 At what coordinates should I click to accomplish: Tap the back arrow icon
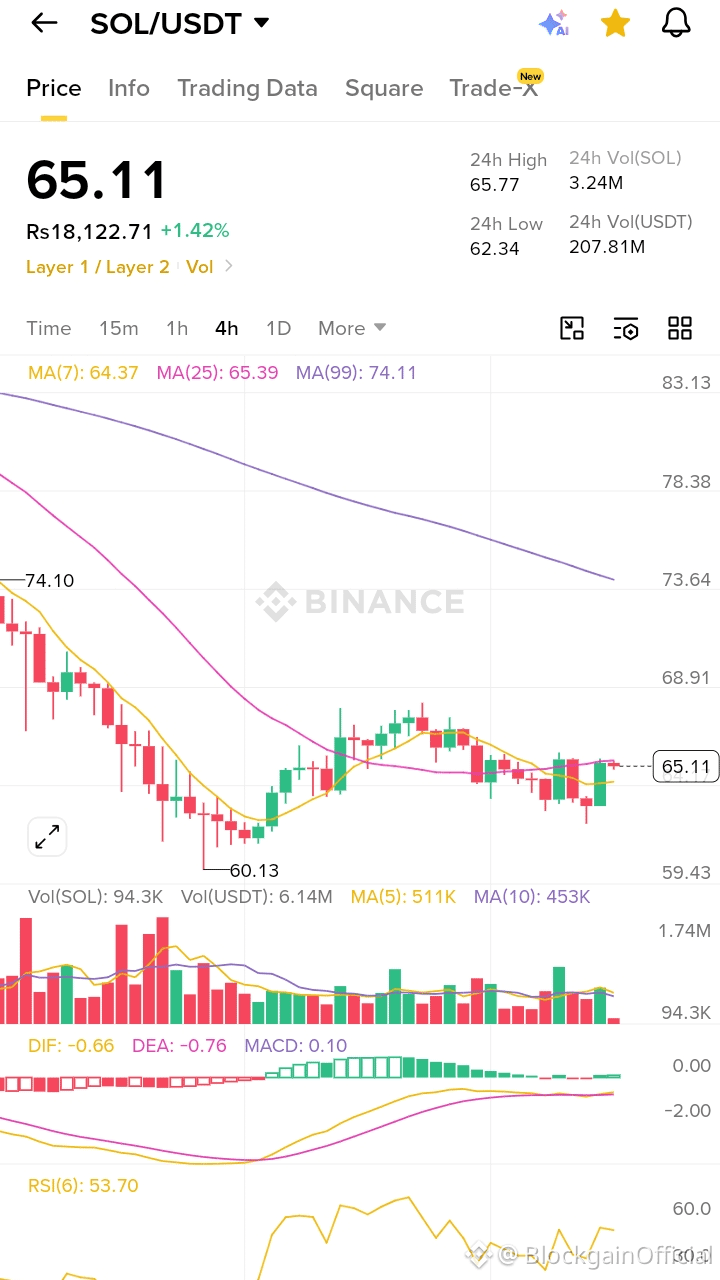[x=44, y=23]
